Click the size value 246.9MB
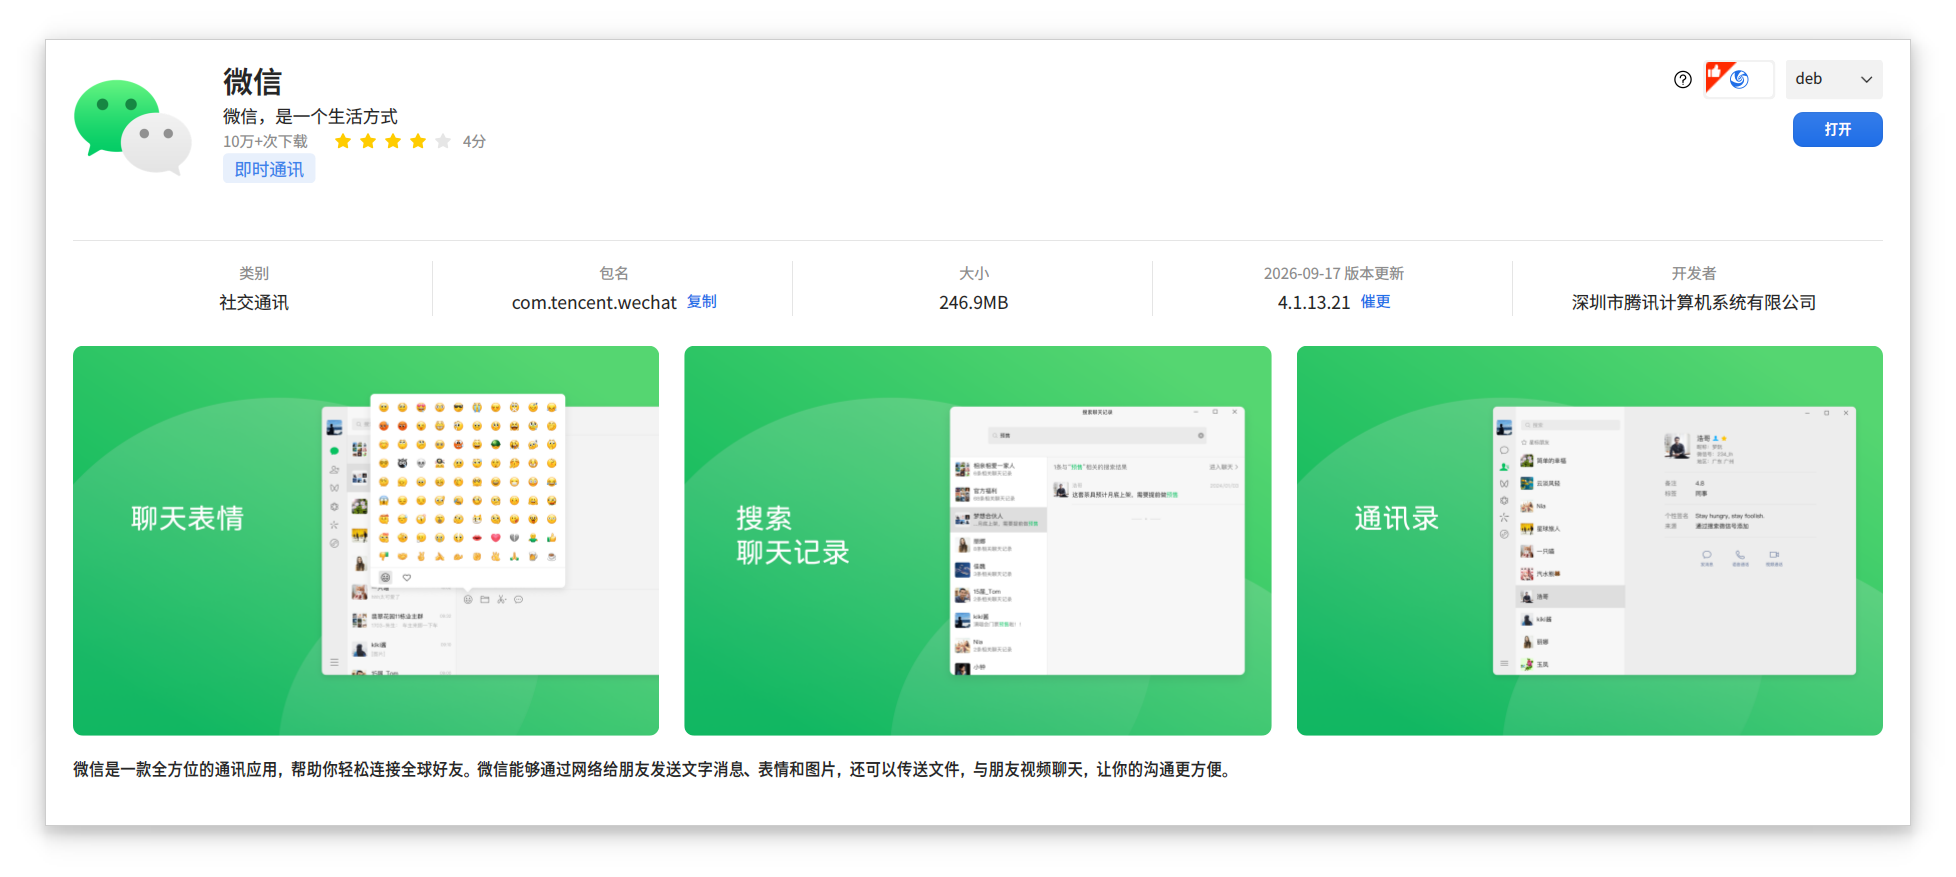Image resolution: width=1956 pixels, height=877 pixels. [x=973, y=303]
